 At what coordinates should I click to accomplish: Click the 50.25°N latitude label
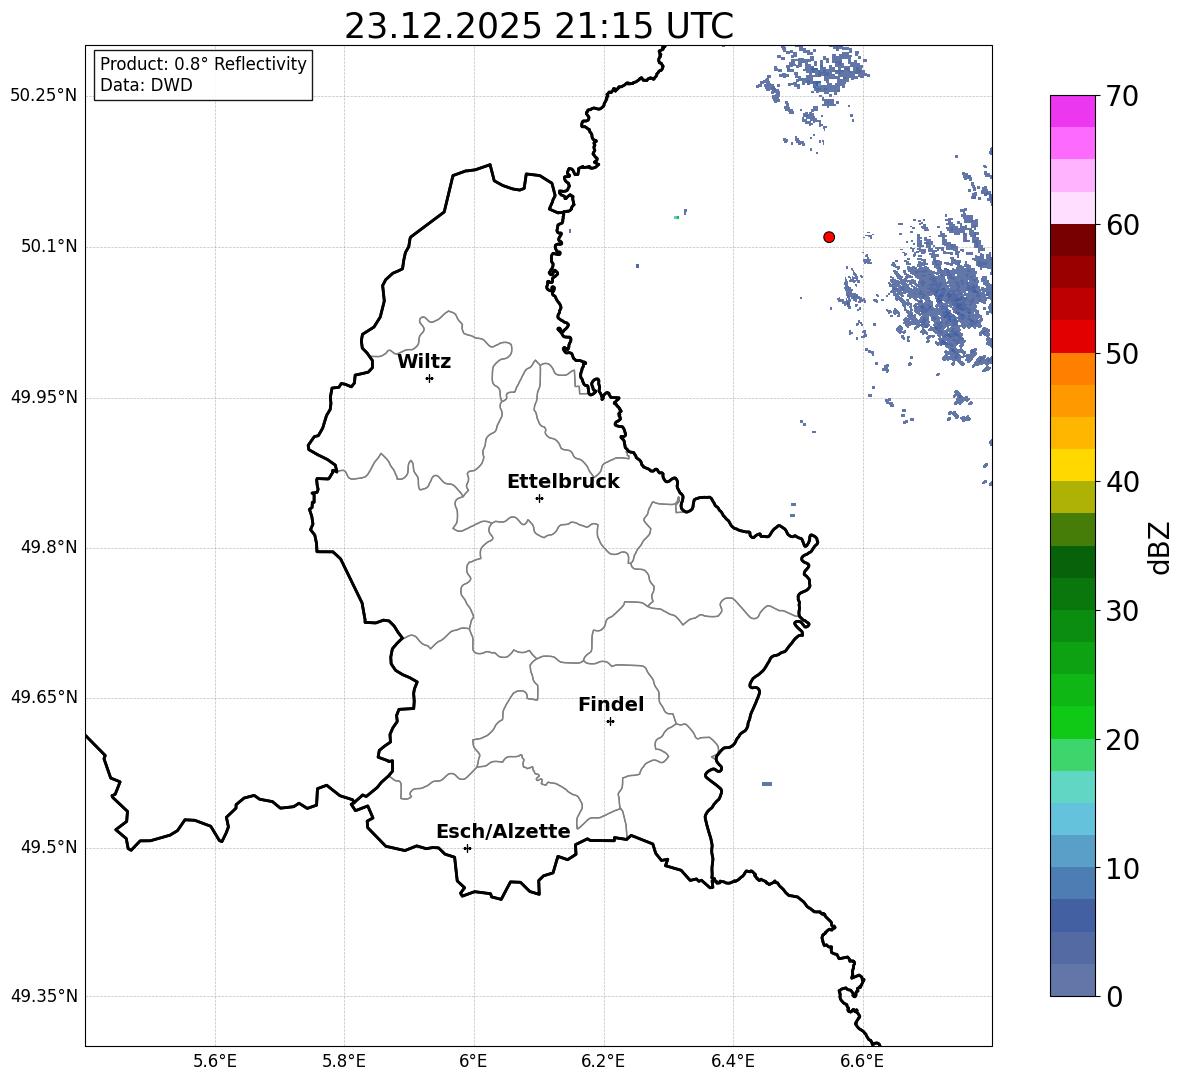(44, 96)
